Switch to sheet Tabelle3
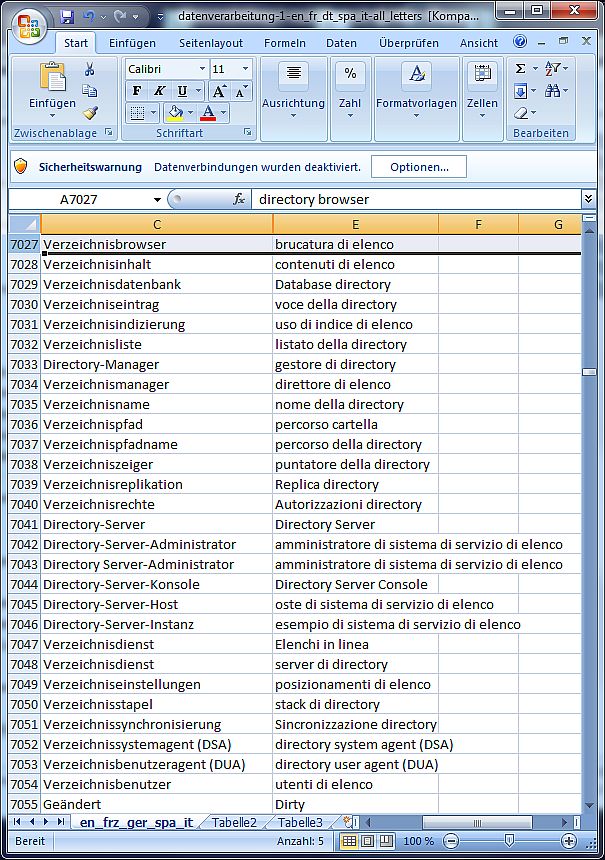Image resolution: width=605 pixels, height=860 pixels. point(300,822)
